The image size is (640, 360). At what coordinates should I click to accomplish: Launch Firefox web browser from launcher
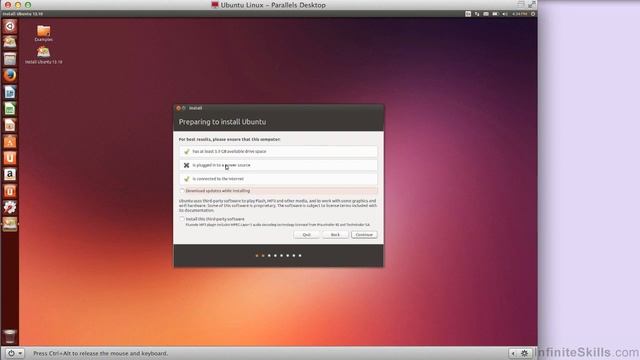pos(10,76)
